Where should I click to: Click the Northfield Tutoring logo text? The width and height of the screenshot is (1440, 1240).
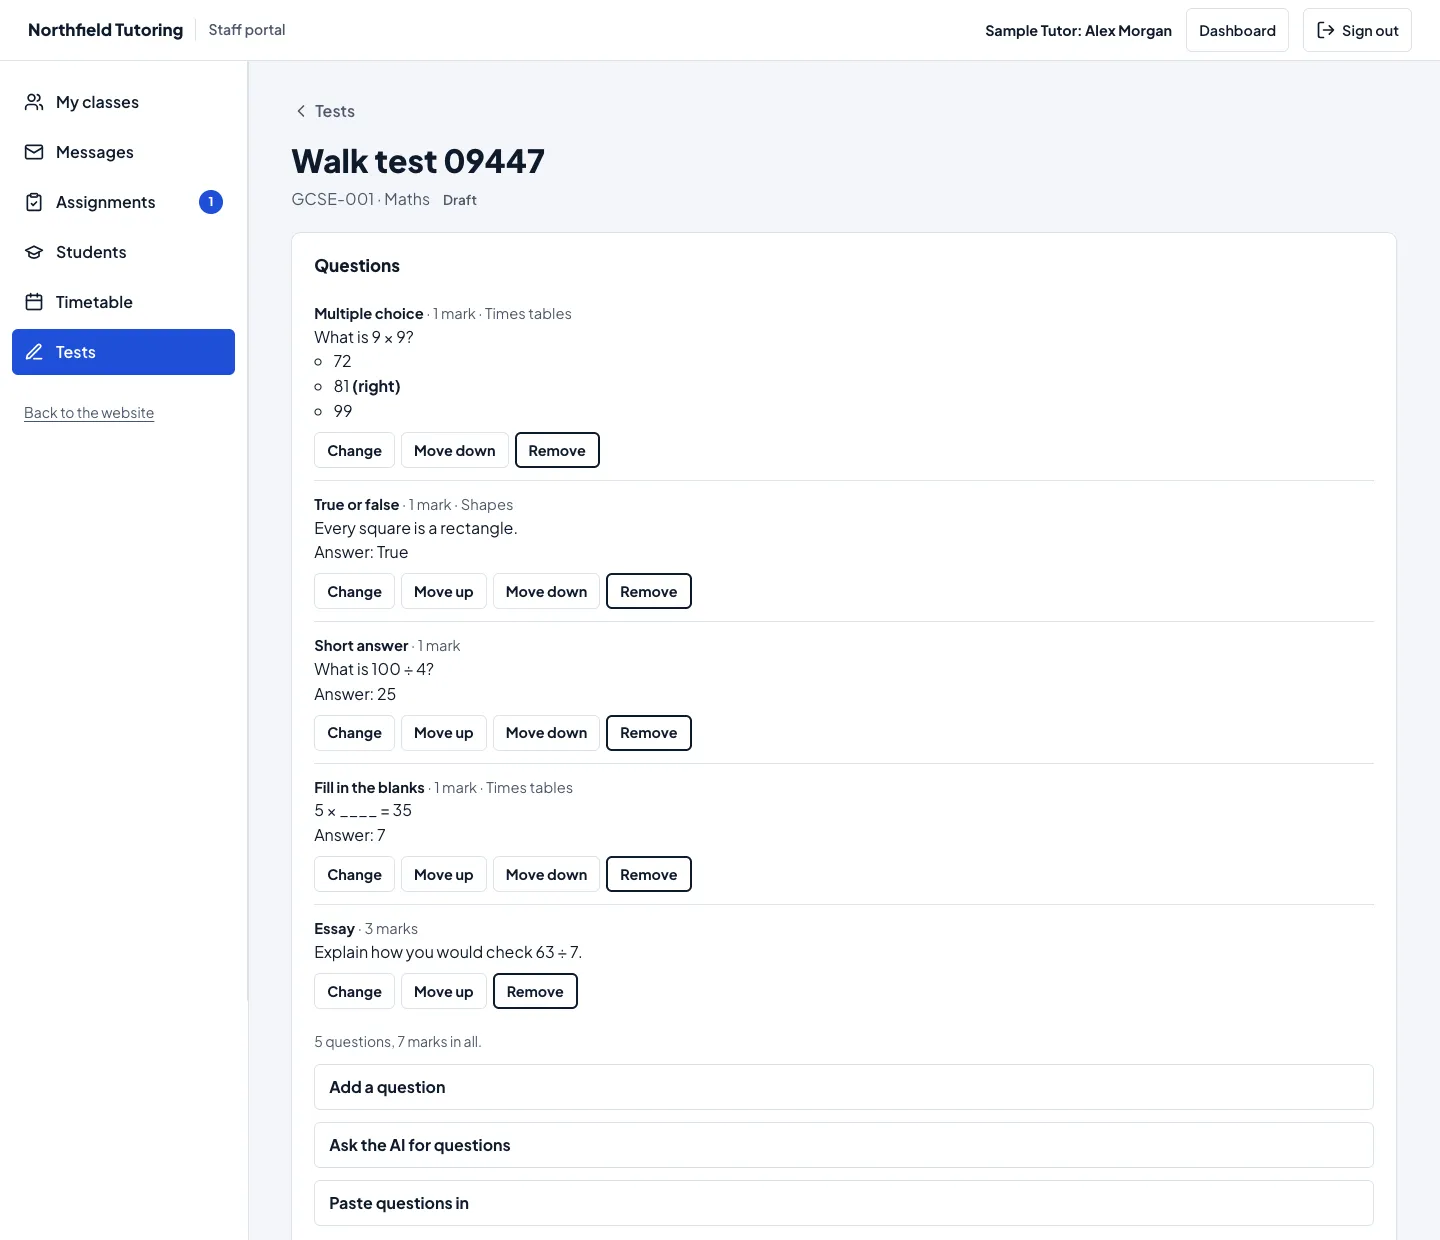tap(106, 30)
